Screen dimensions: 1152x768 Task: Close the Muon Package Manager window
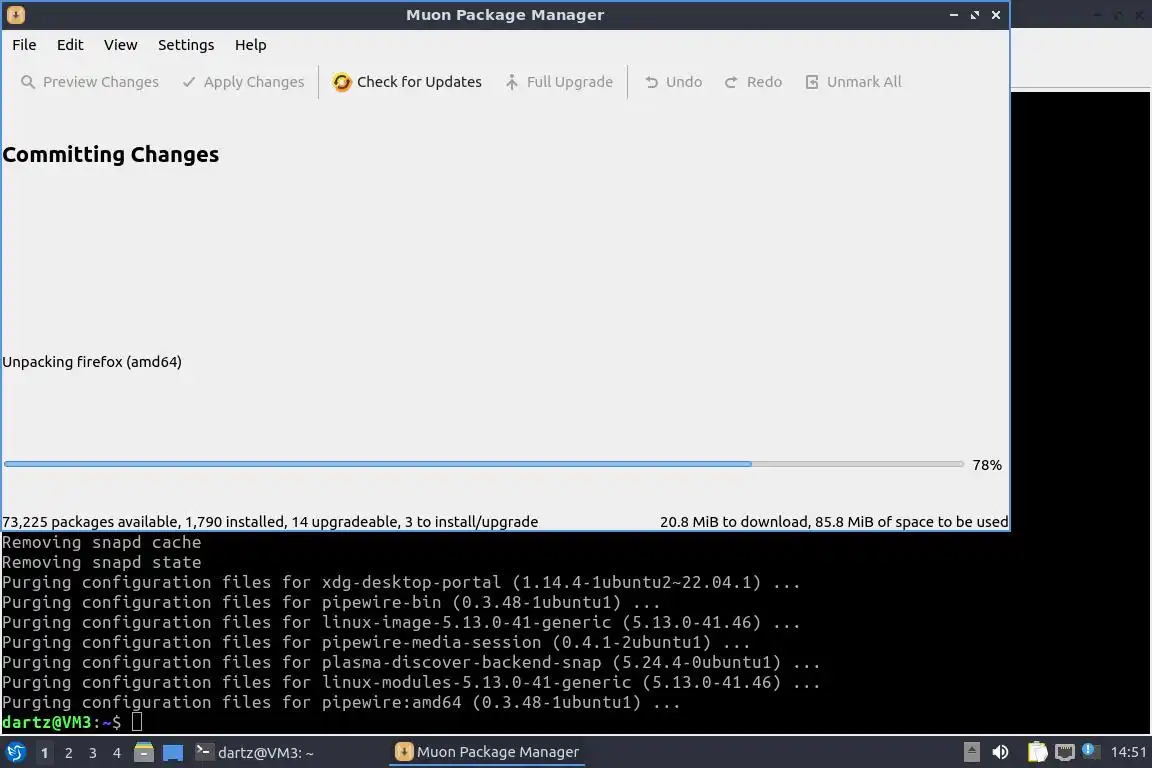coord(996,15)
